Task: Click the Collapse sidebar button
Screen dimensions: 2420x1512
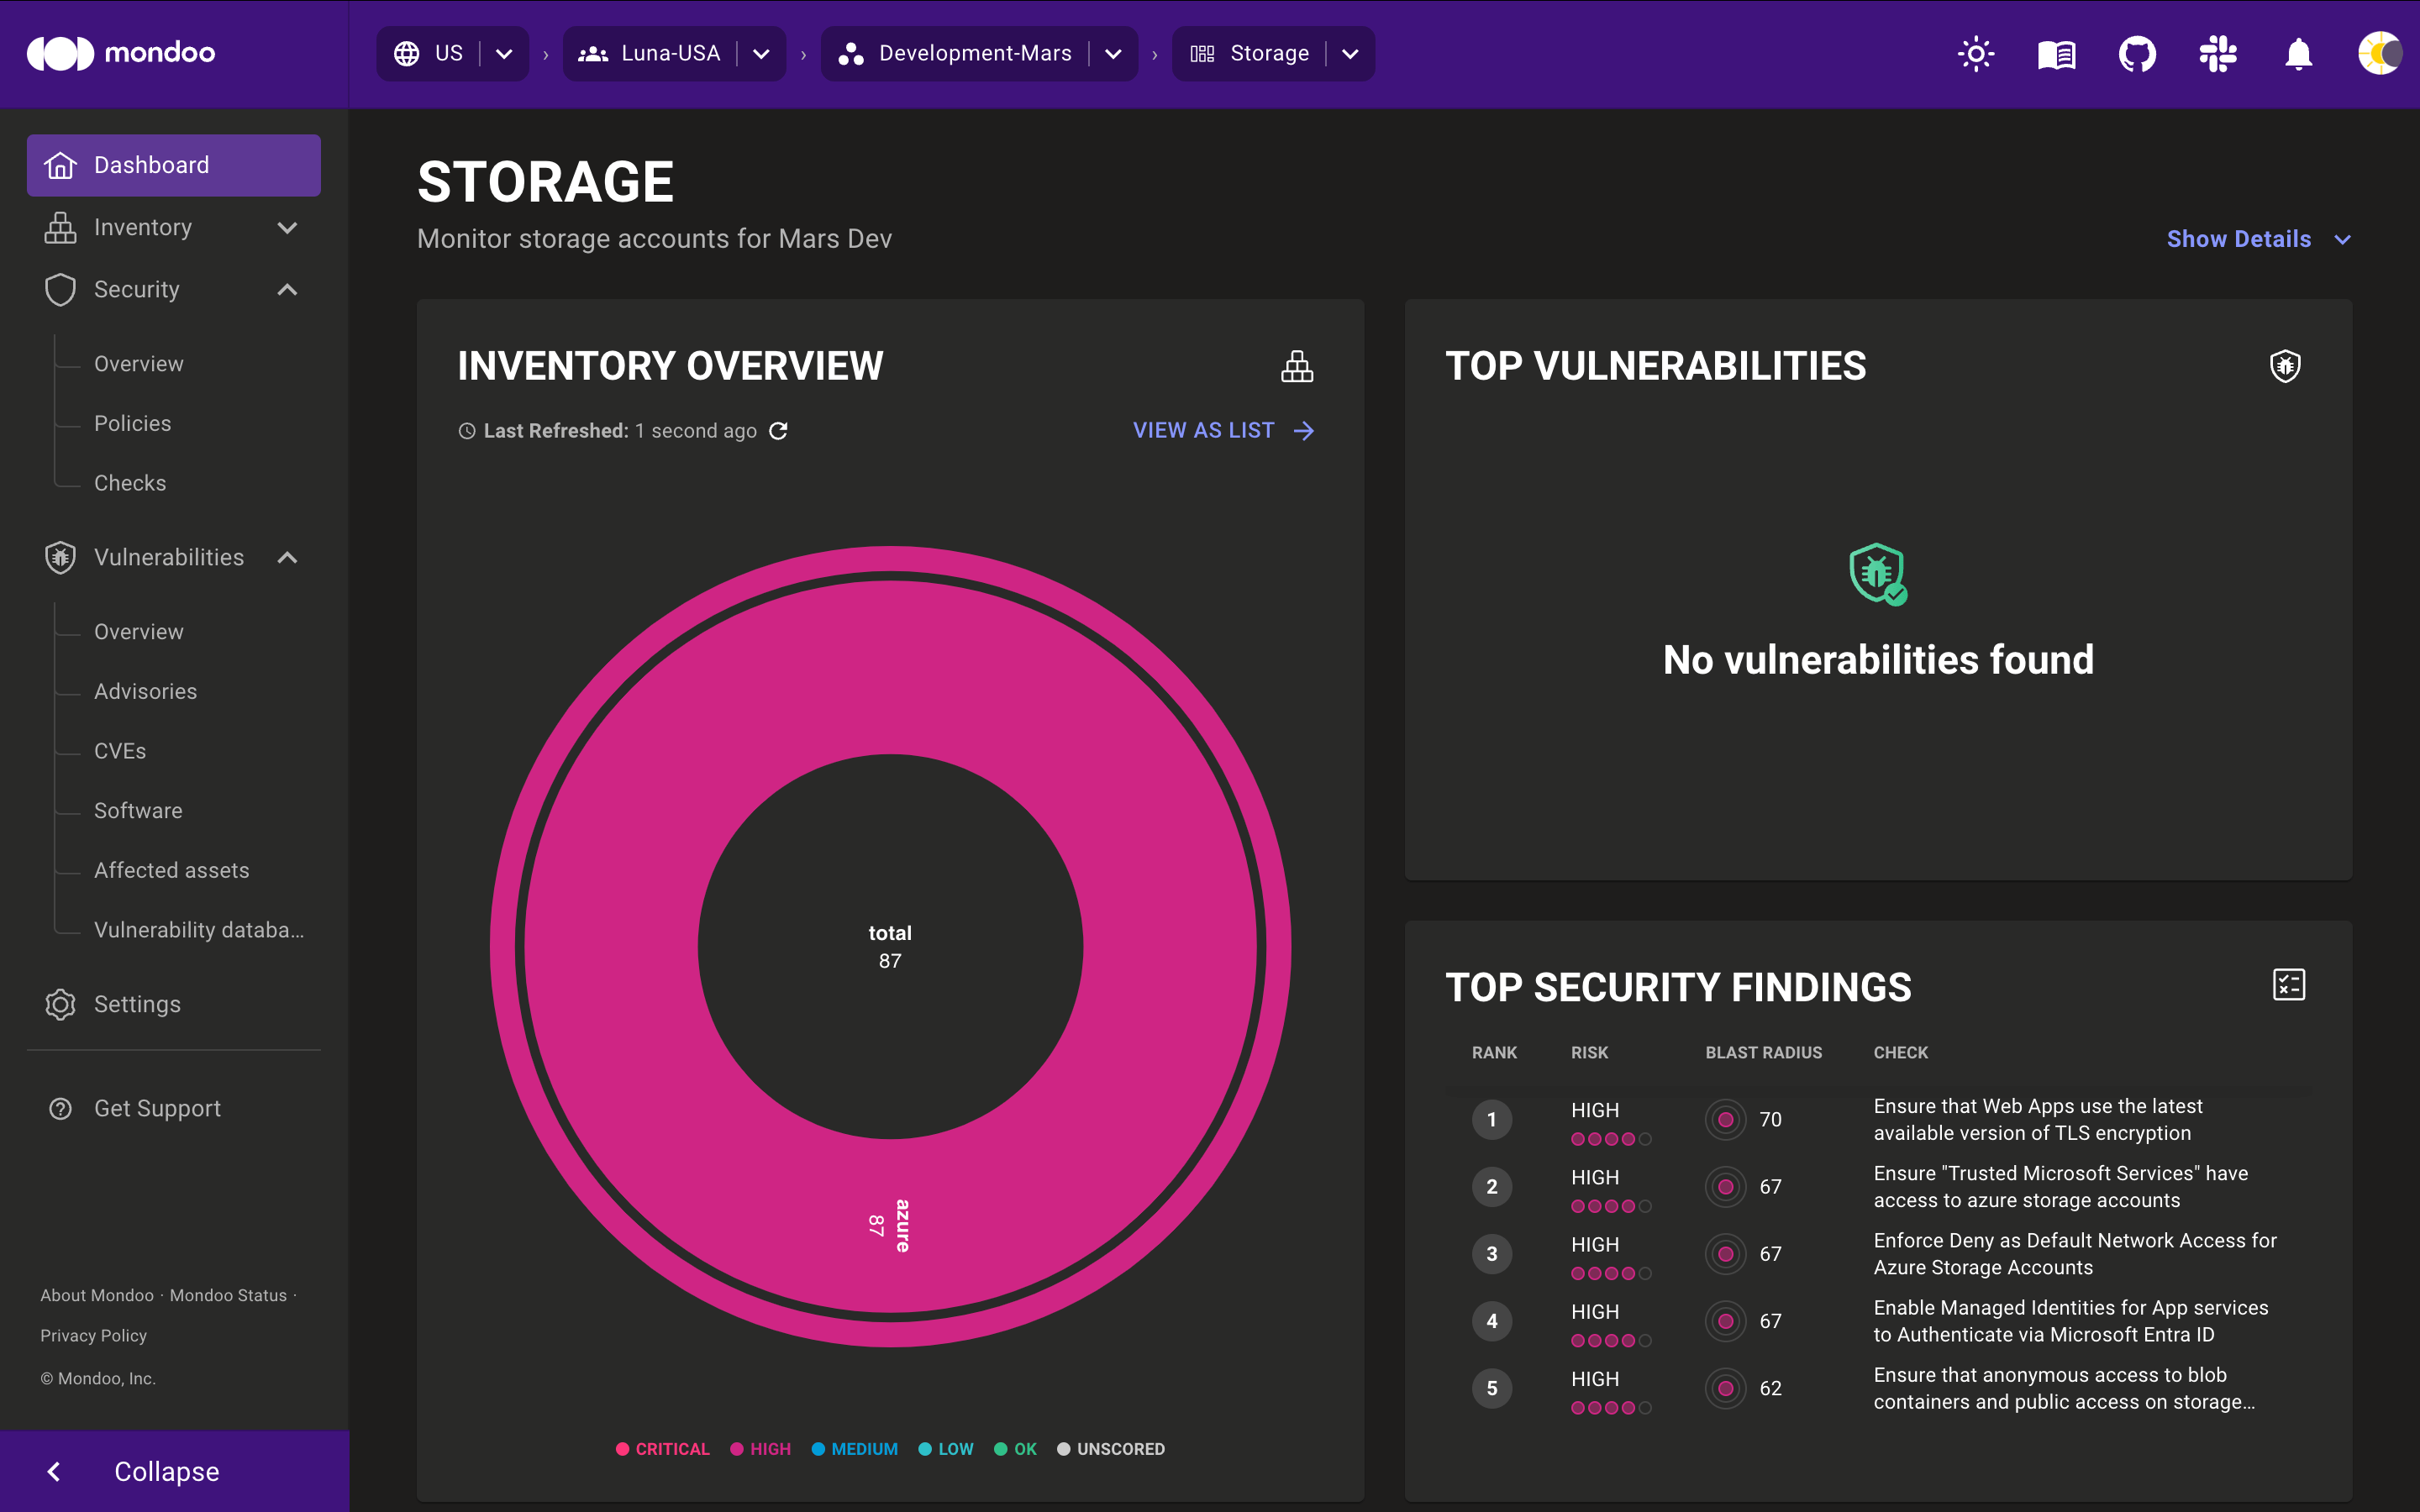Action: (x=174, y=1471)
